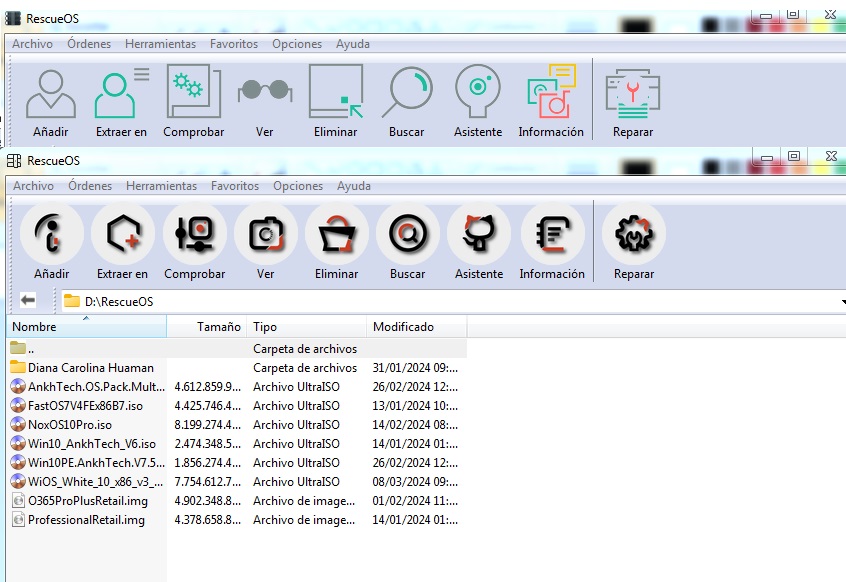846x582 pixels.
Task: Sort list by Modificado column header
Action: (x=417, y=327)
